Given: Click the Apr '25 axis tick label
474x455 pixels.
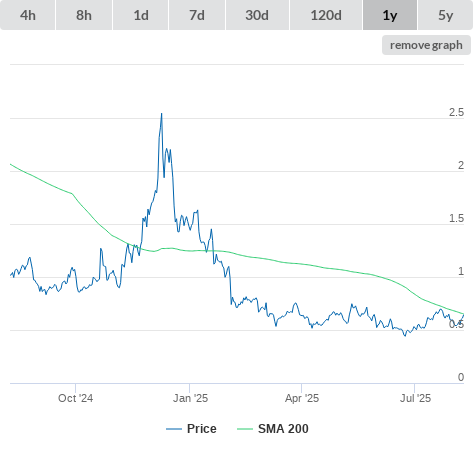Looking at the screenshot, I should click(x=302, y=398).
